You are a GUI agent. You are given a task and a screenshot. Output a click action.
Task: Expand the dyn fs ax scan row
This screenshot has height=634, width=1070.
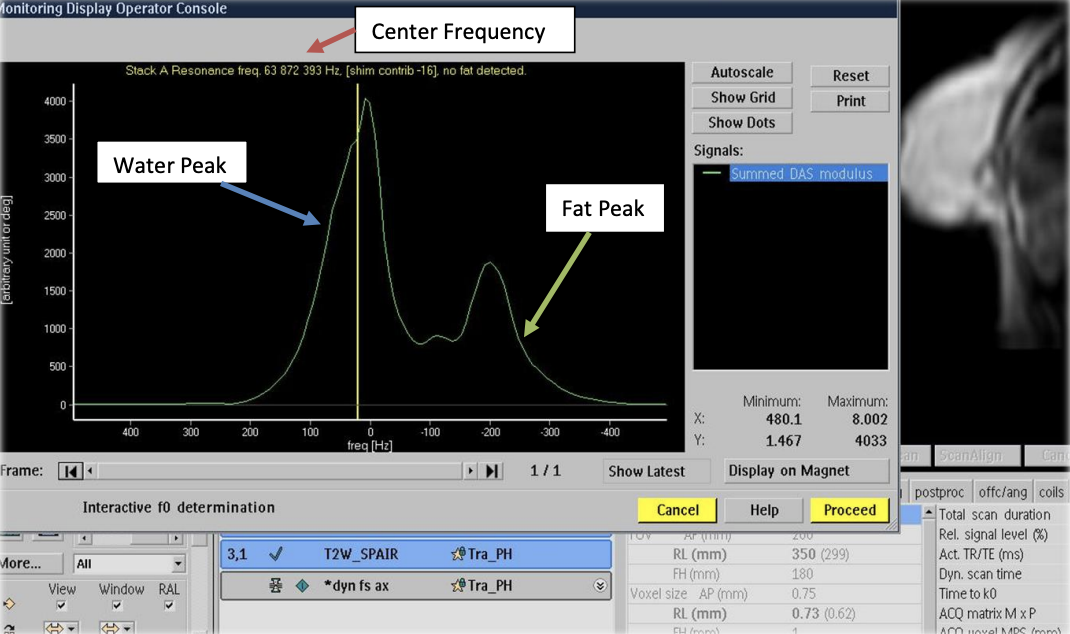600,586
